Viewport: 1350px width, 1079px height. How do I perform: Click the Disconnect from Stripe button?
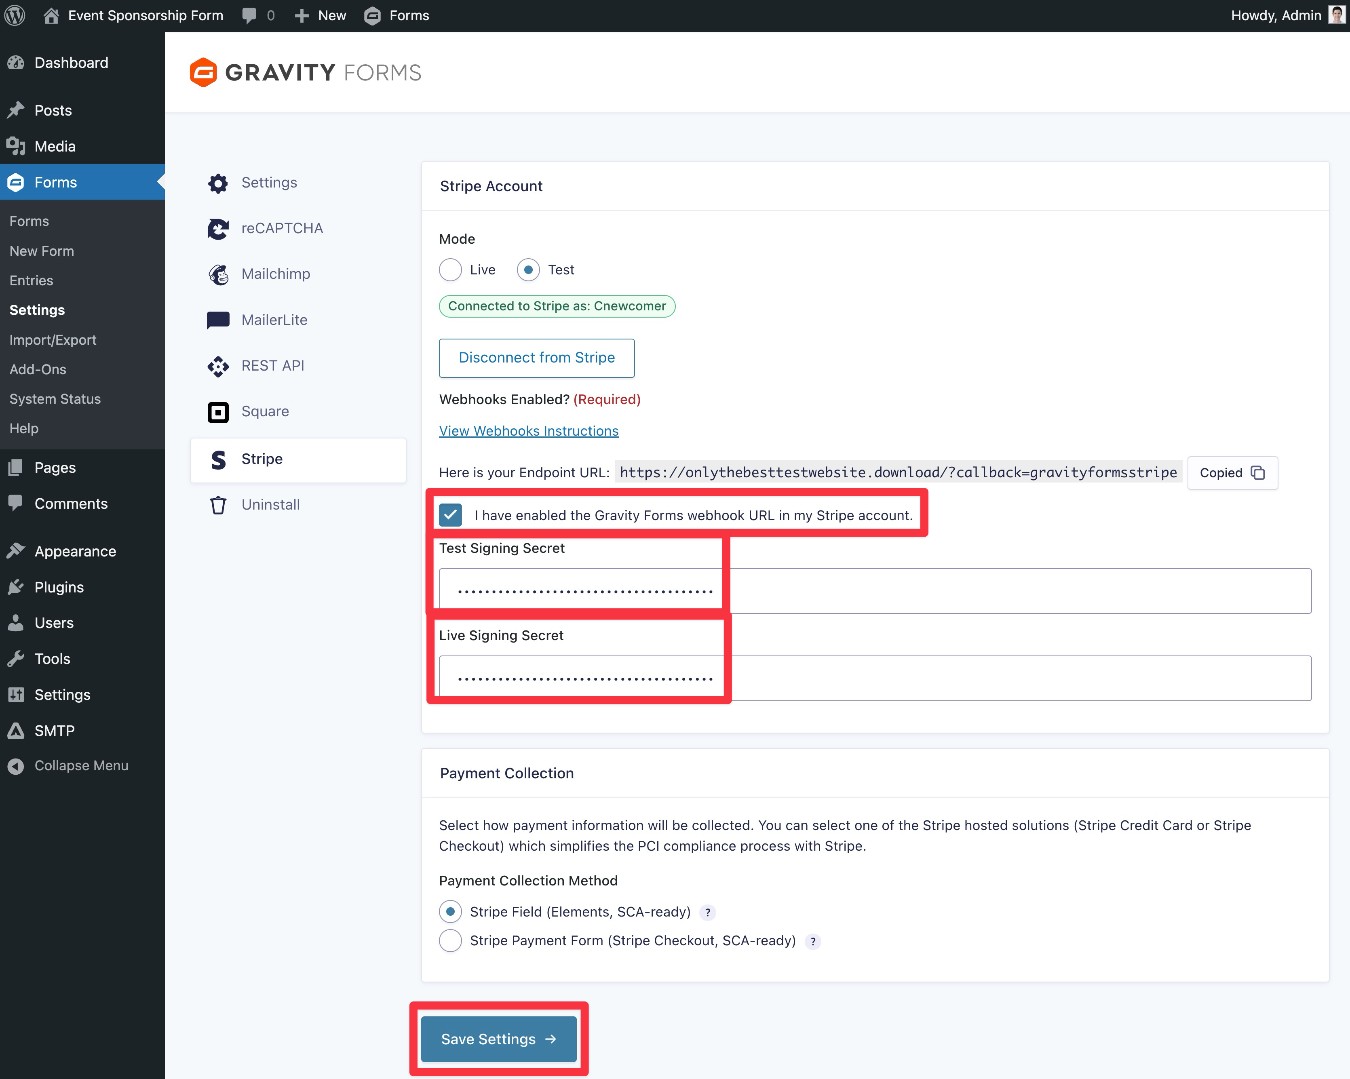[537, 358]
